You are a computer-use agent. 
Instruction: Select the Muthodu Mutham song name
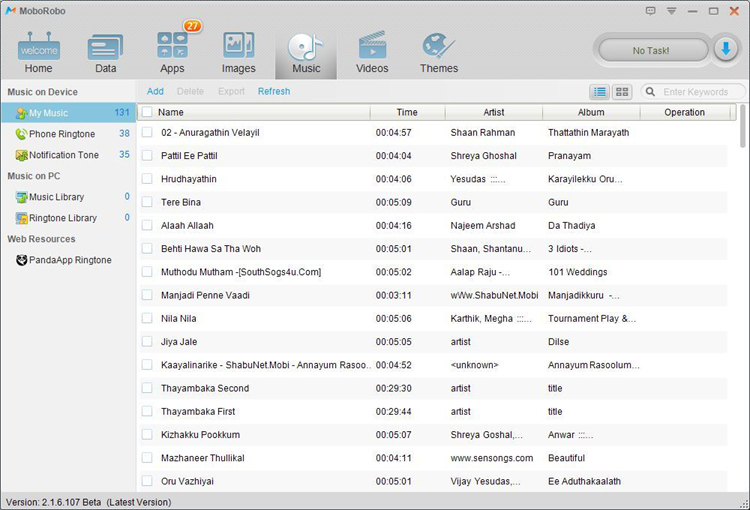(241, 272)
